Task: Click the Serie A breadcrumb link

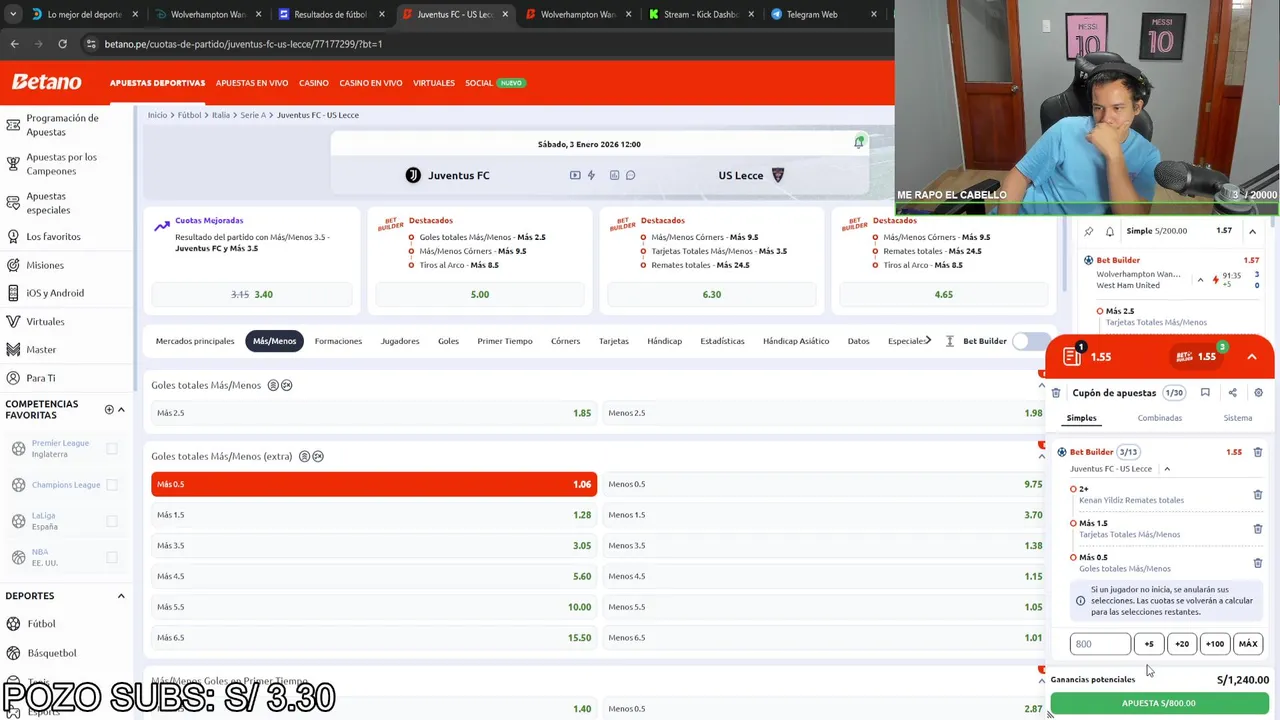Action: (253, 115)
